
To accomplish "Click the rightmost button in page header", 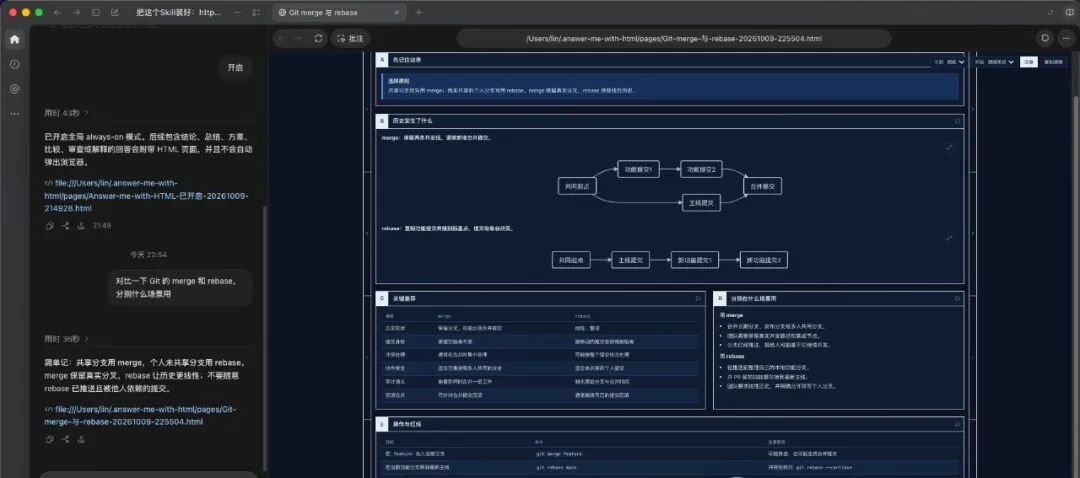I will (1052, 62).
